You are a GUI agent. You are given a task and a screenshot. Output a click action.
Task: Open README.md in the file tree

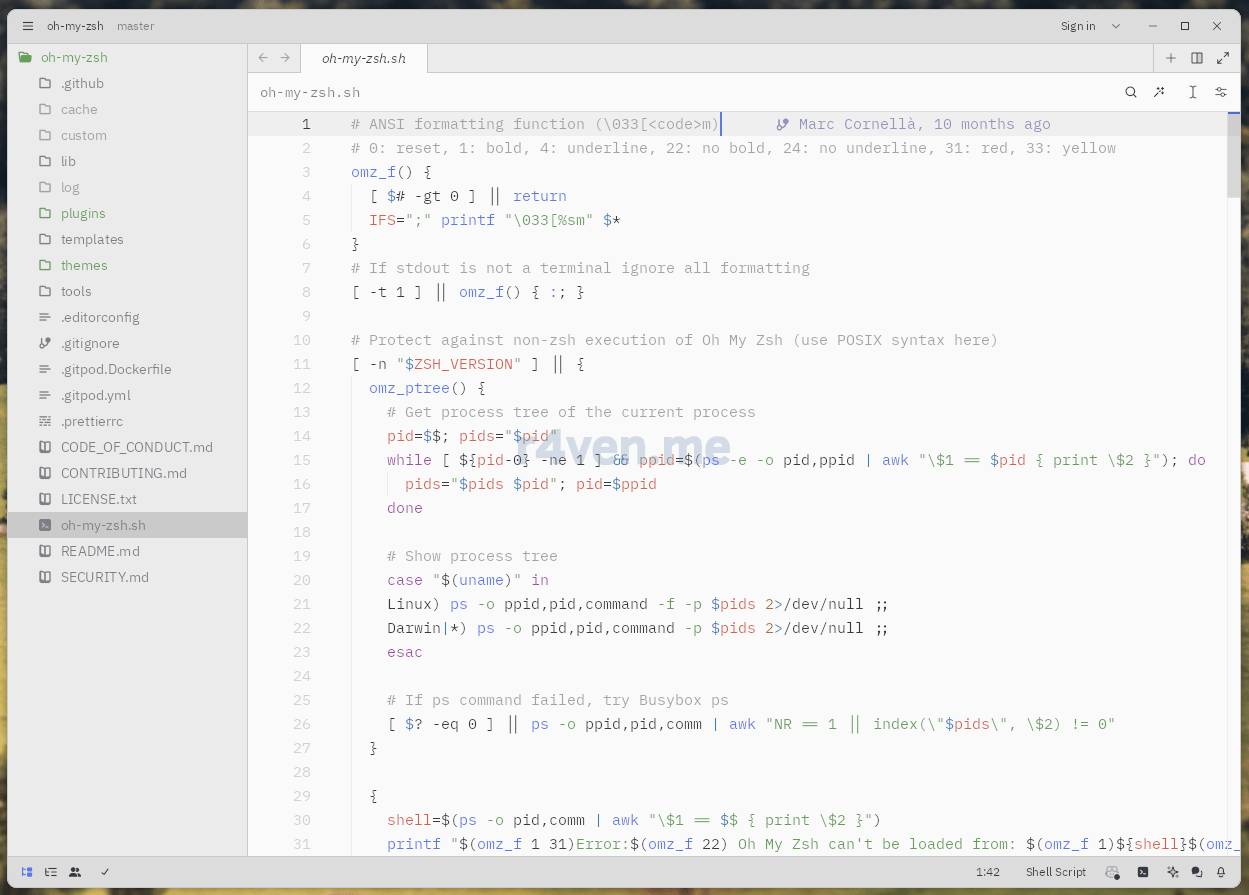pos(100,551)
